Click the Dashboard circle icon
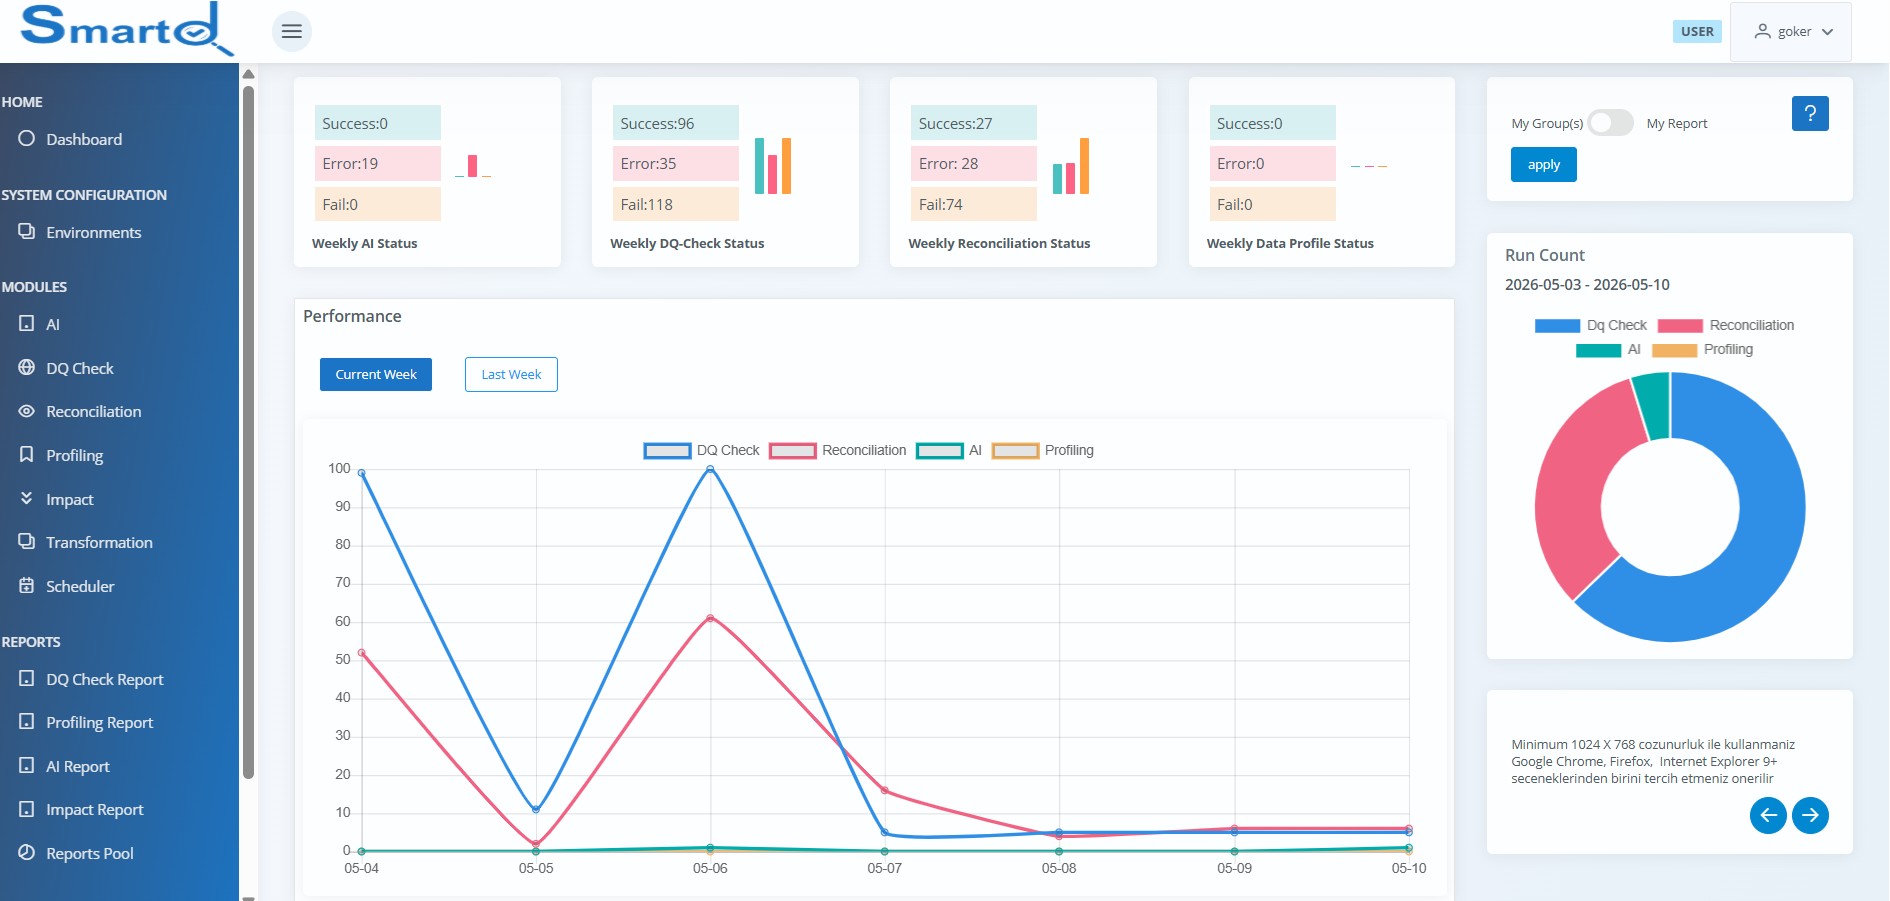The image size is (1890, 901). [27, 138]
